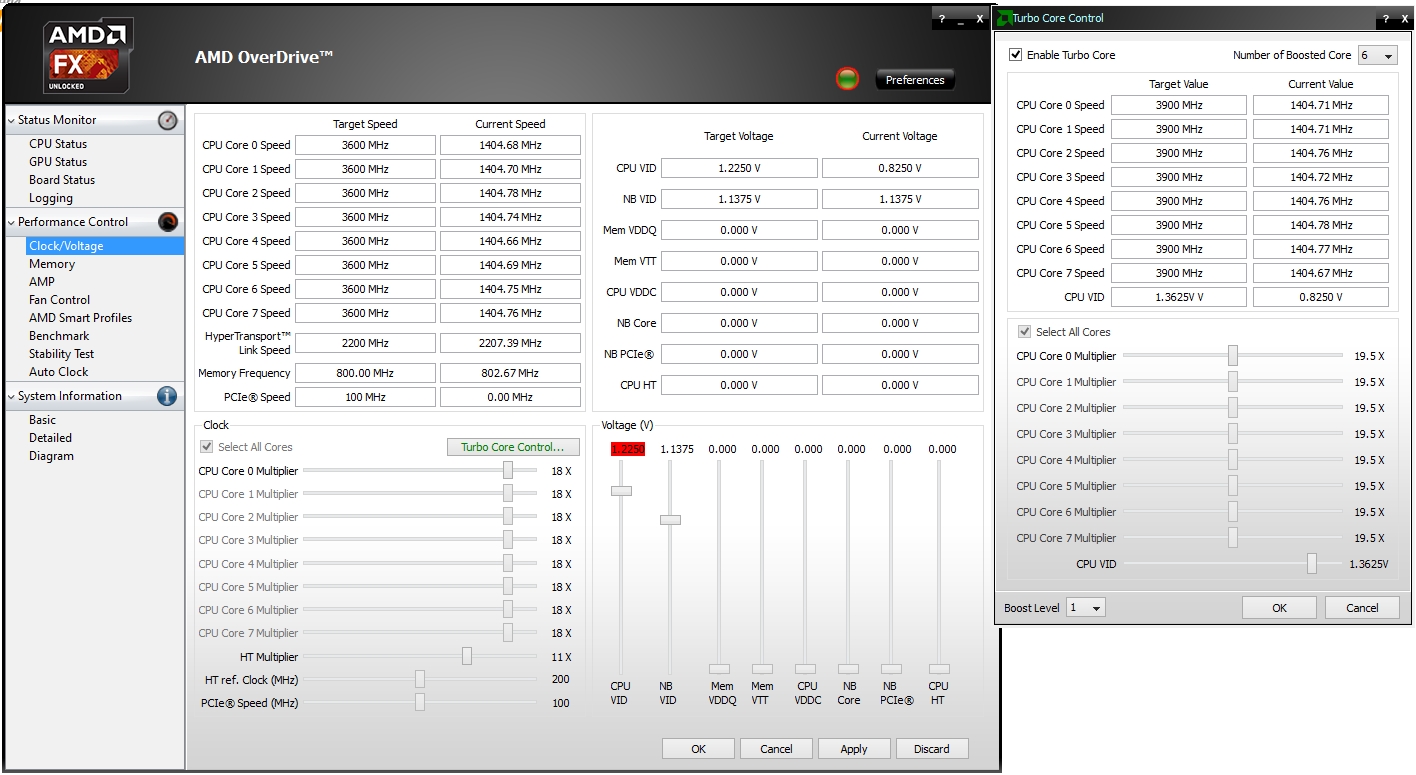Click Cancel in the Turbo Core Control window

(1362, 608)
